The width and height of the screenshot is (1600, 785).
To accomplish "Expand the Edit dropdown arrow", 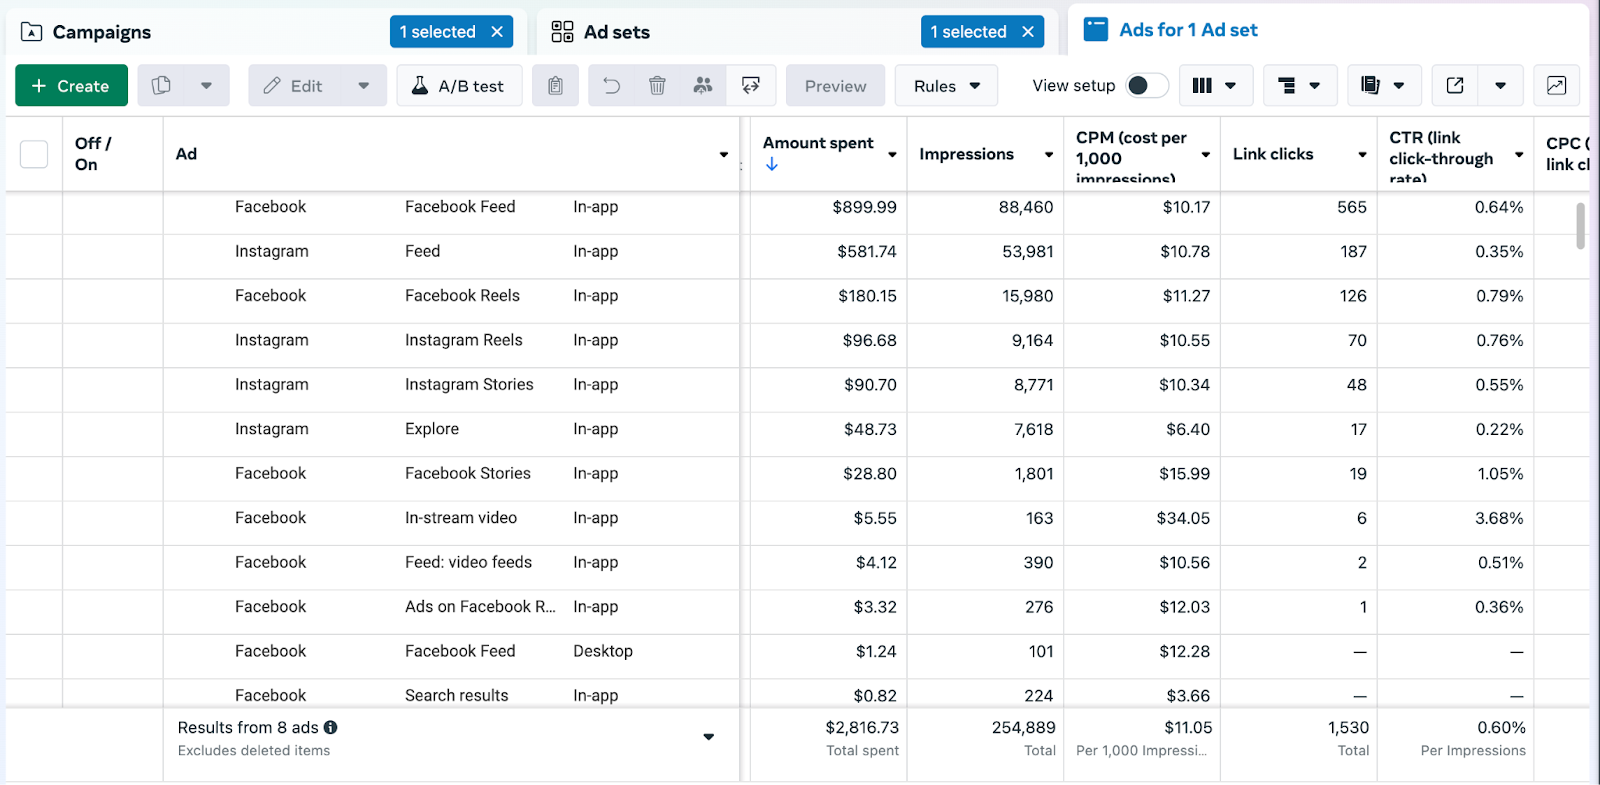I will 364,86.
